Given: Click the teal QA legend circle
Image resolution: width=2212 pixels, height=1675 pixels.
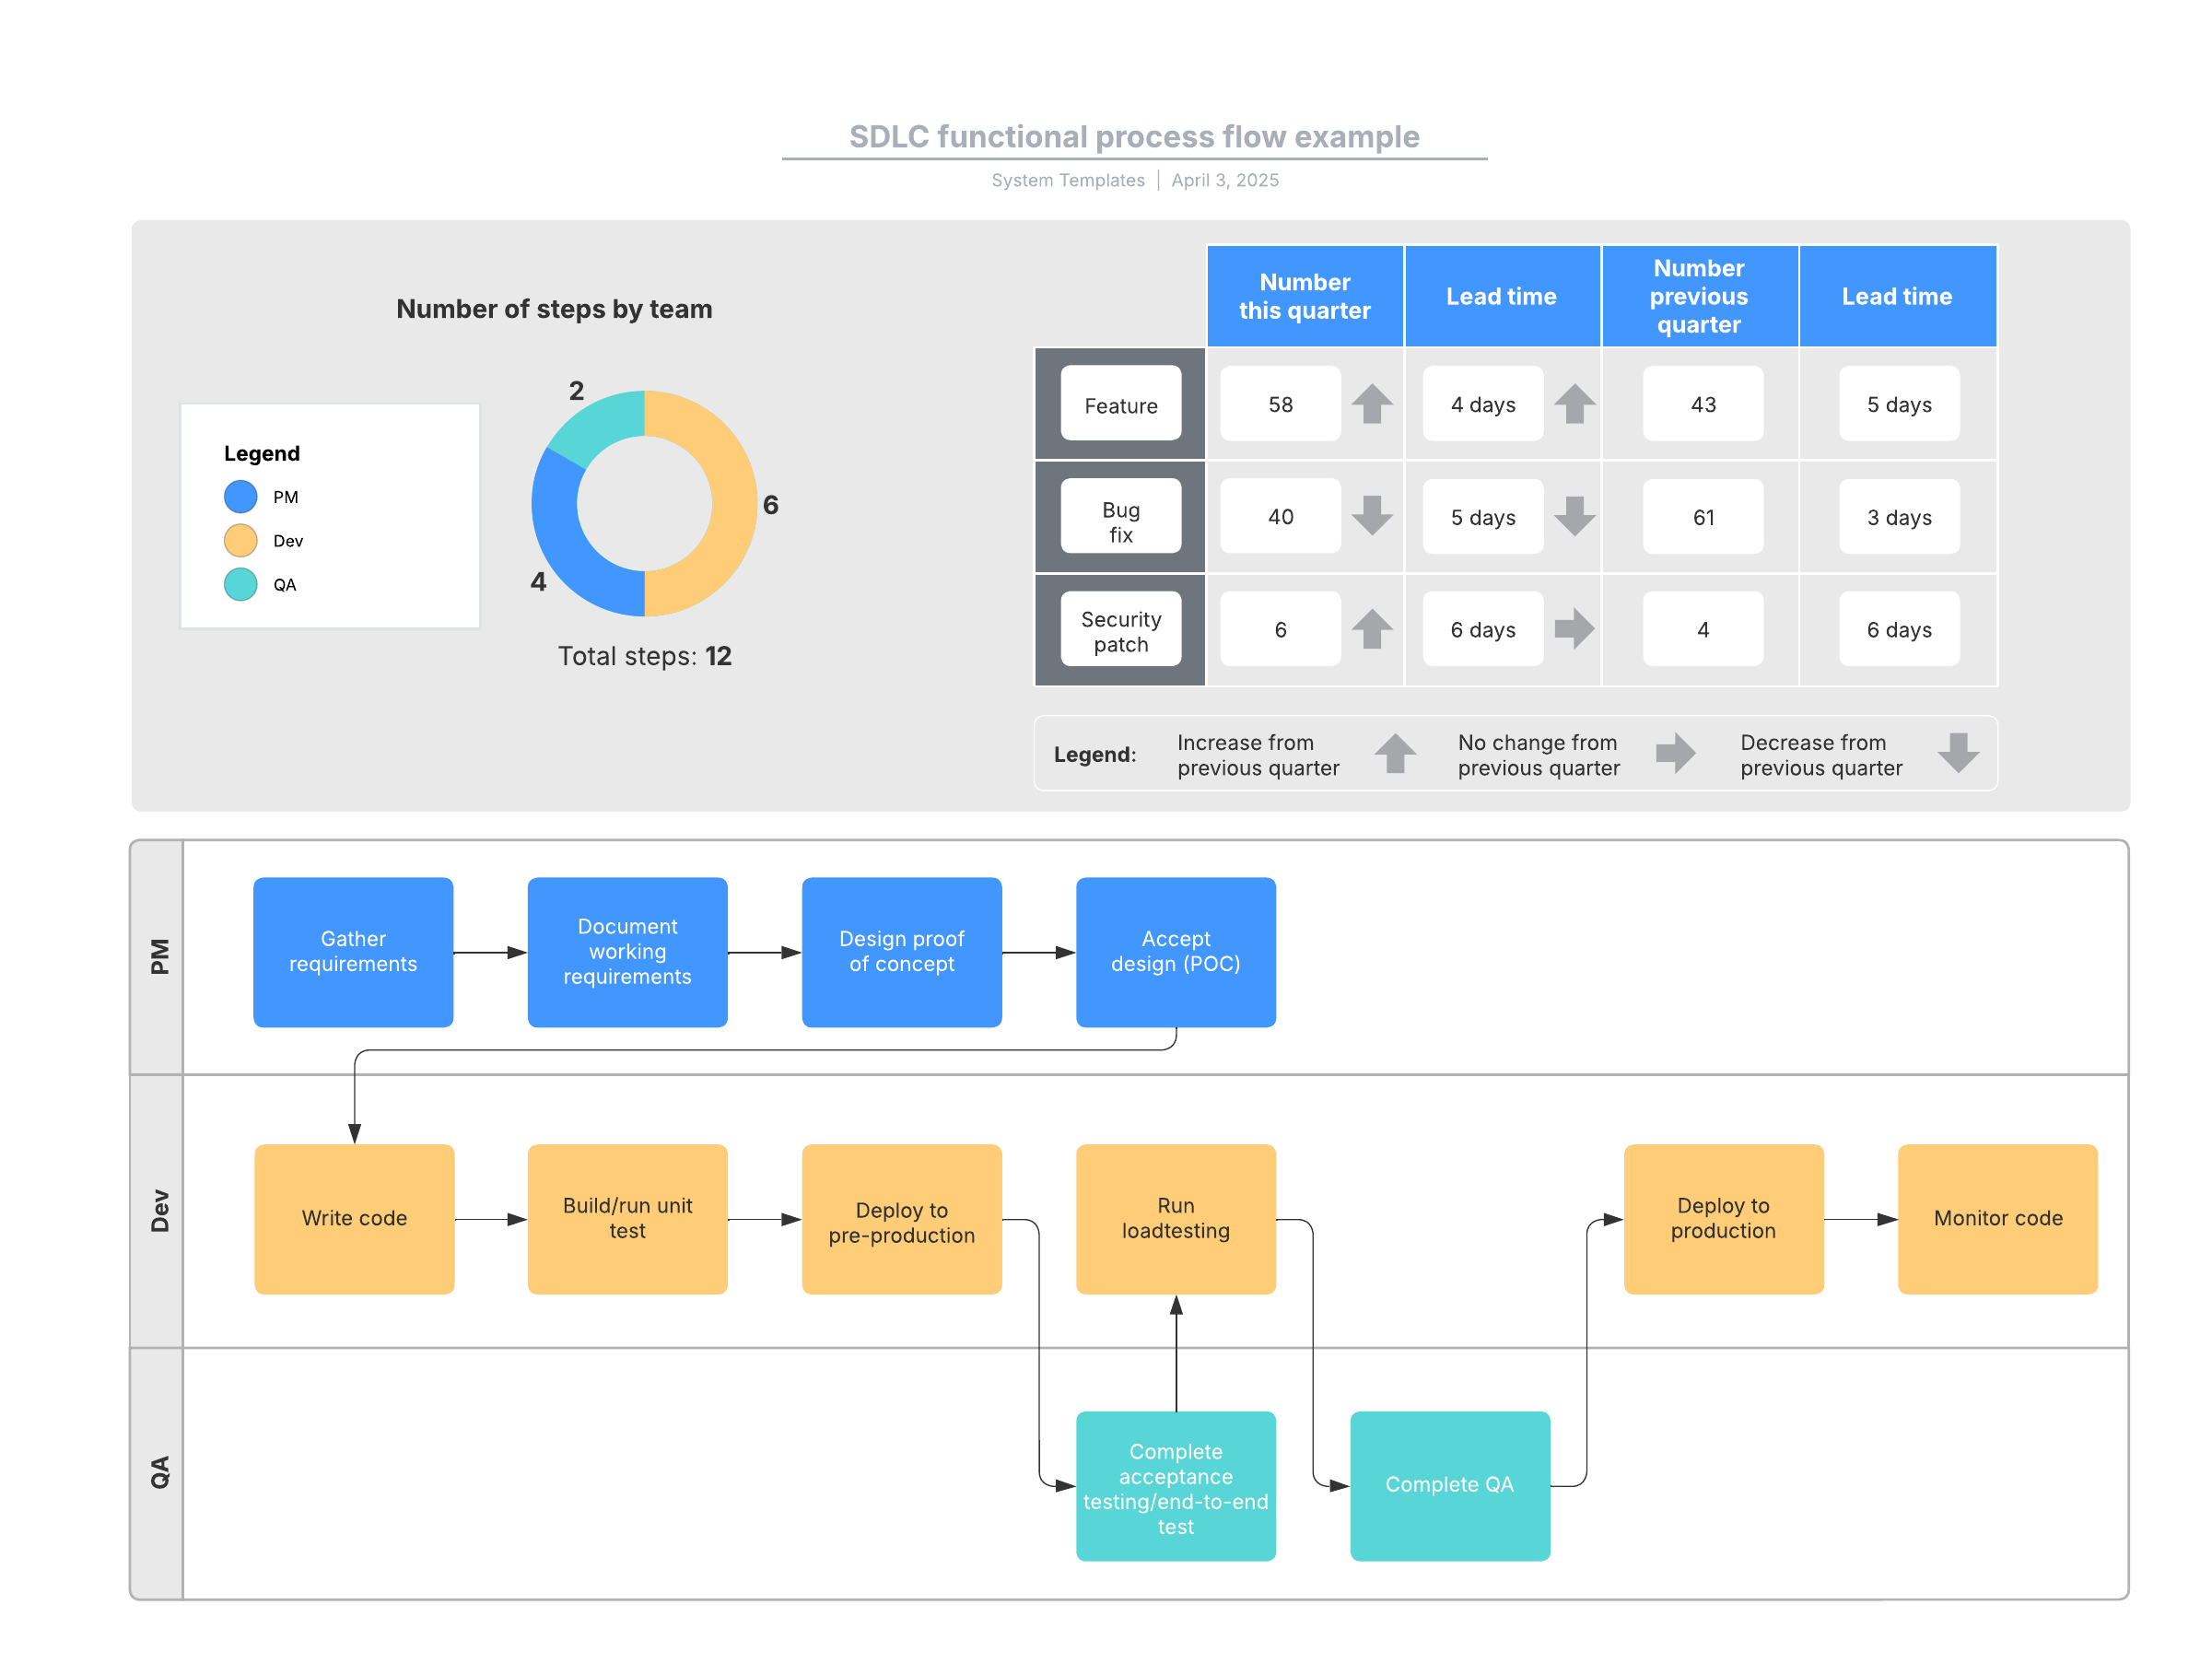Looking at the screenshot, I should [240, 585].
